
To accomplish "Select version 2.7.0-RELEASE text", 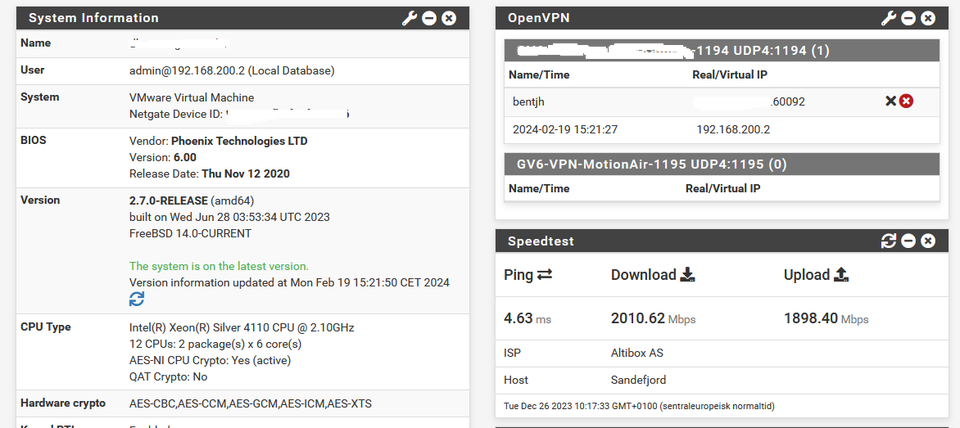I will pyautogui.click(x=168, y=200).
